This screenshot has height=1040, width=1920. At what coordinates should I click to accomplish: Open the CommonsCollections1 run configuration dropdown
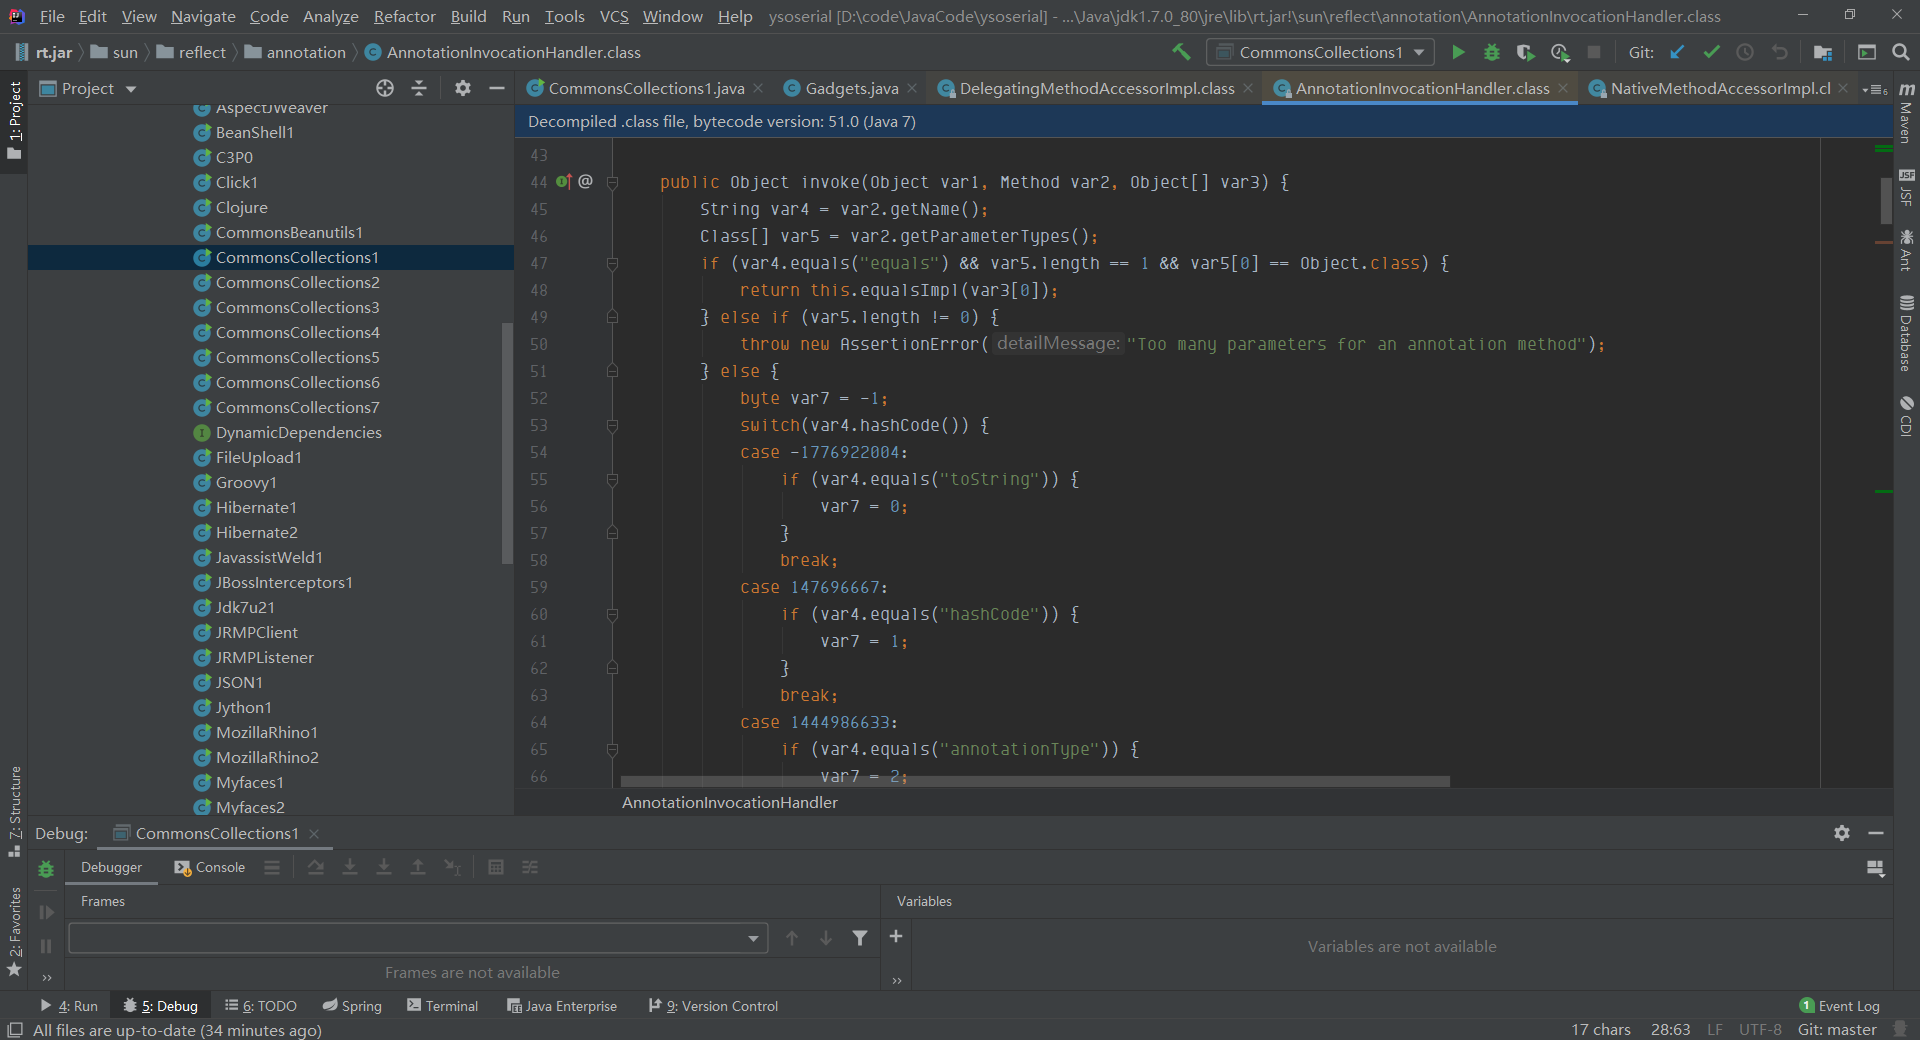1320,53
